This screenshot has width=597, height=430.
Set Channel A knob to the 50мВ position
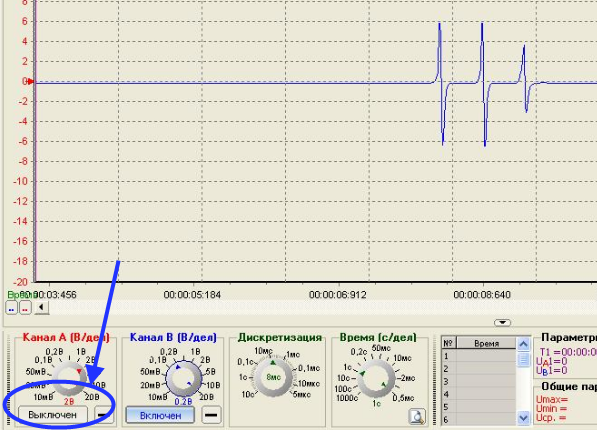point(35,371)
